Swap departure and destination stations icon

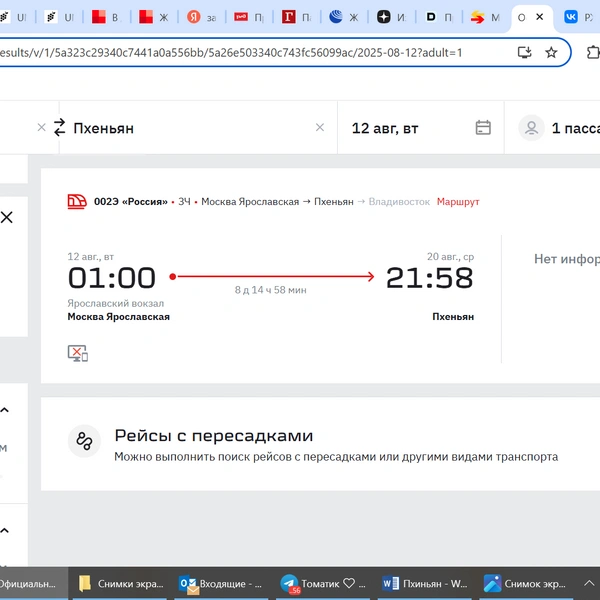[59, 127]
